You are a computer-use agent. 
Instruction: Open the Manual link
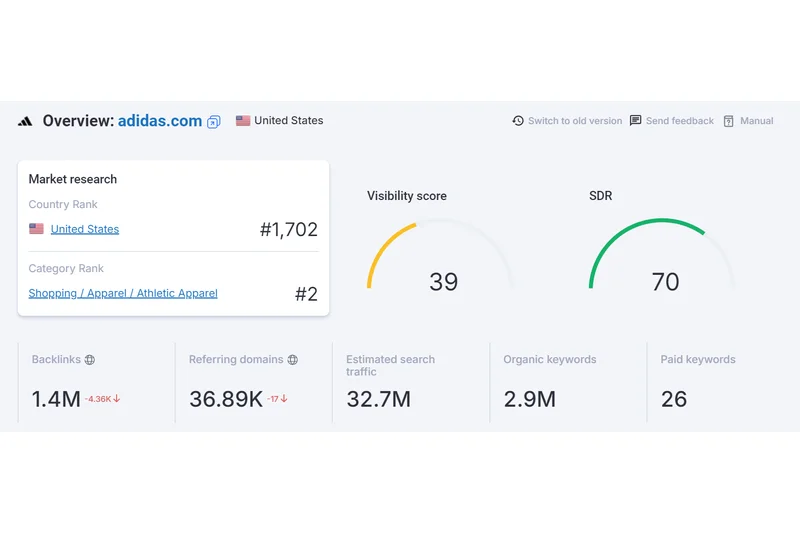coord(757,121)
